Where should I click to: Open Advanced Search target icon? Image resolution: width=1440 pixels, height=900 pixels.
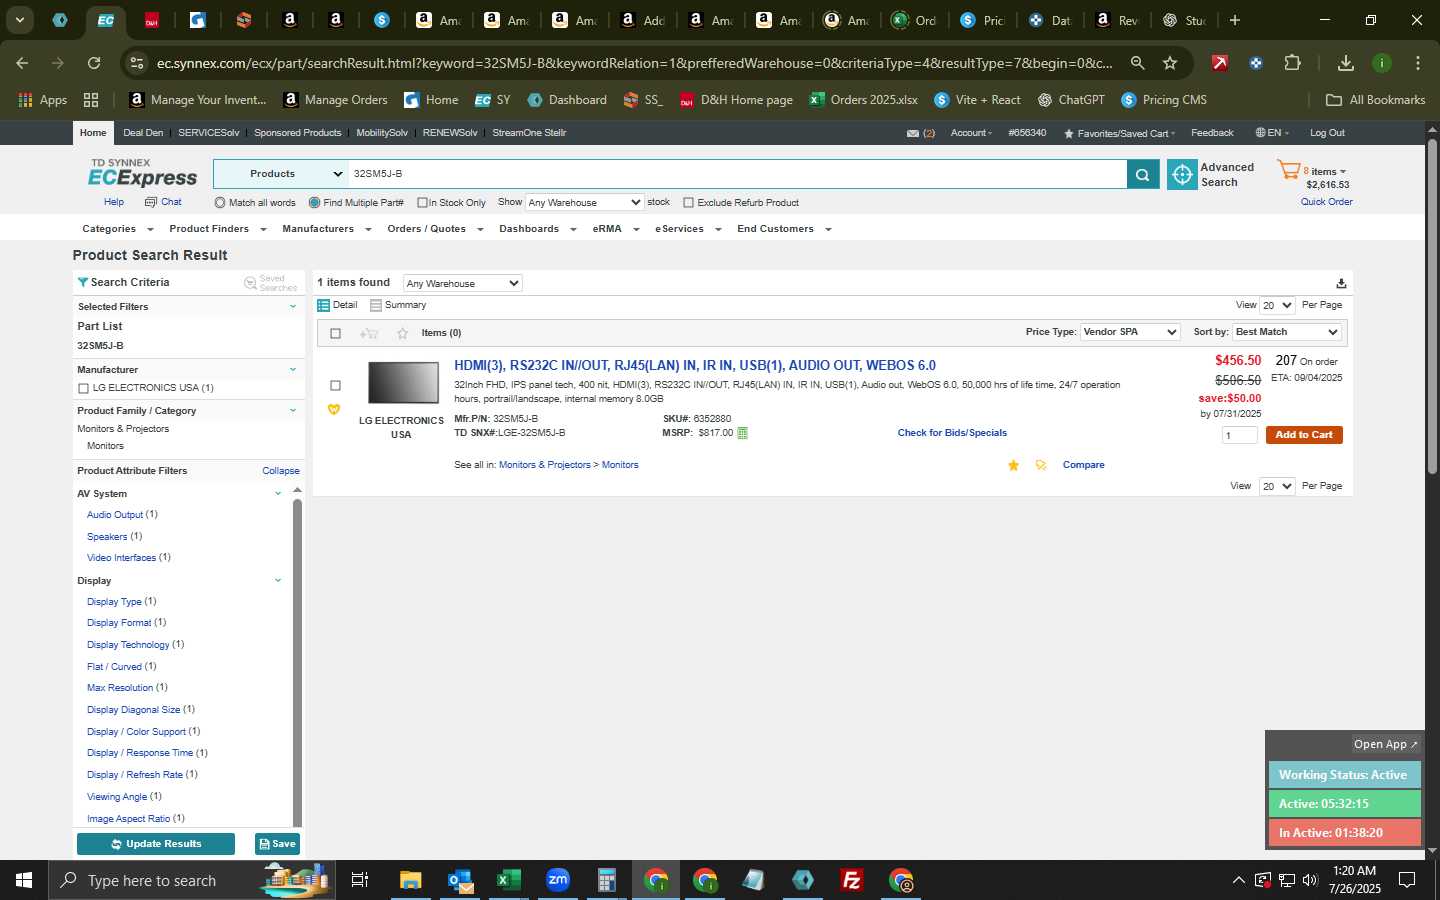pyautogui.click(x=1182, y=174)
